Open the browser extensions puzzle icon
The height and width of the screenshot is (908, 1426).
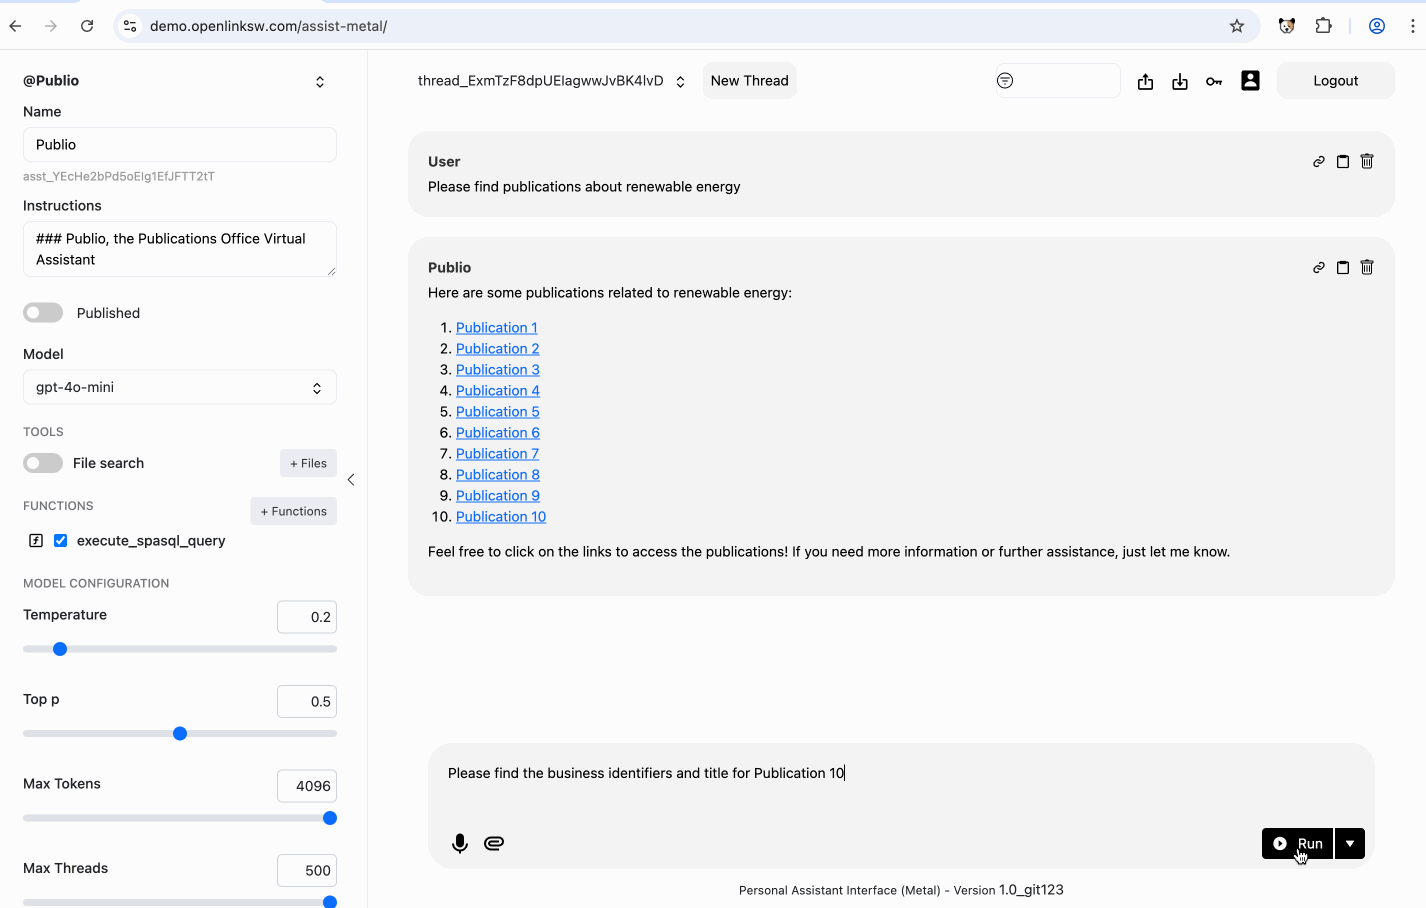pos(1324,26)
